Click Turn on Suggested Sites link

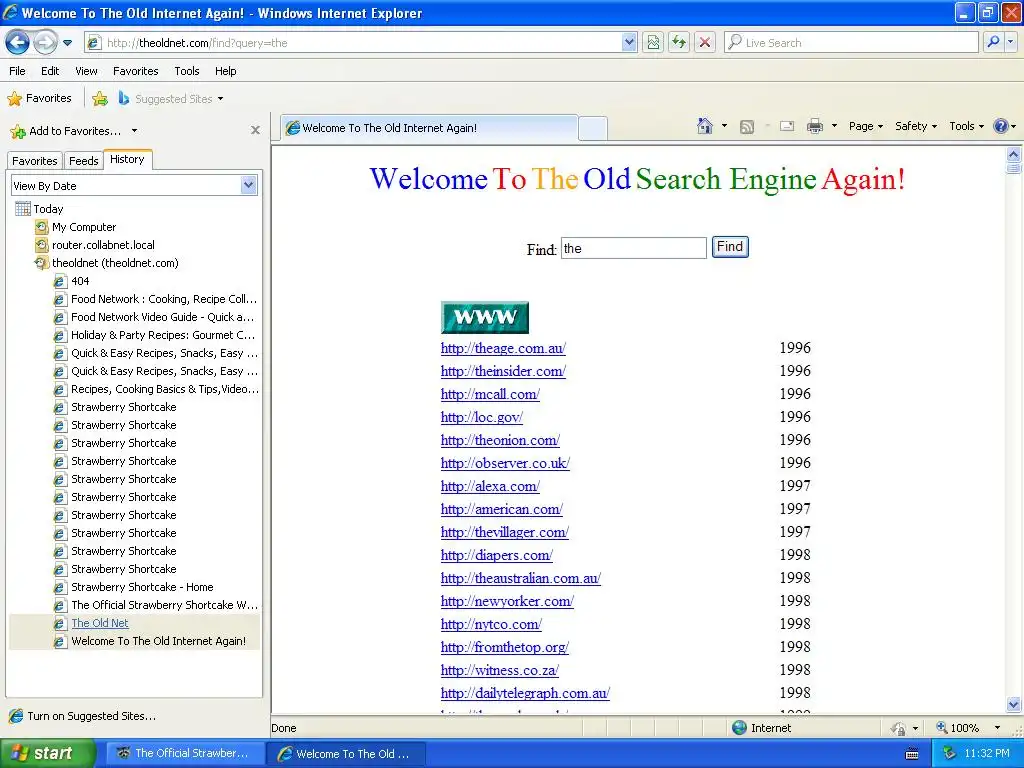83,716
